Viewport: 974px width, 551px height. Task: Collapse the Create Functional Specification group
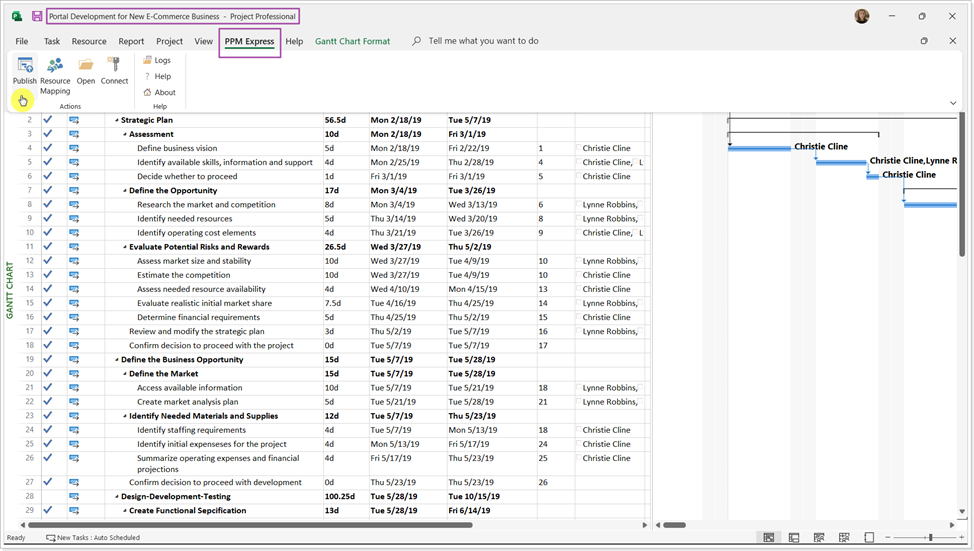(125, 511)
